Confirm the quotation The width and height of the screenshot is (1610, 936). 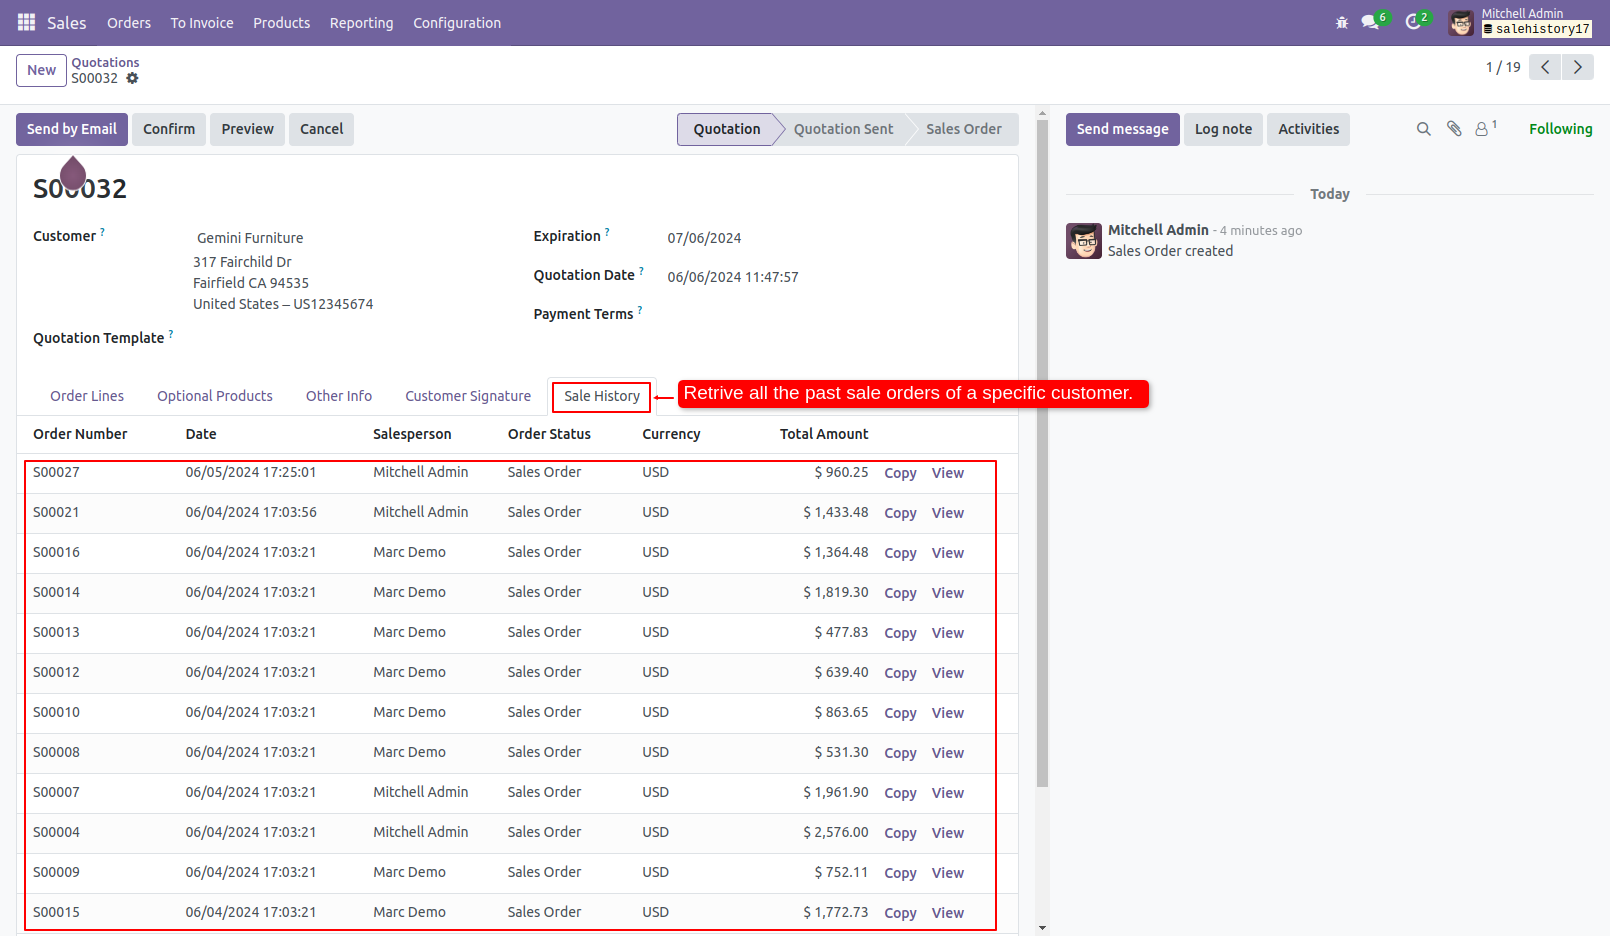(168, 128)
